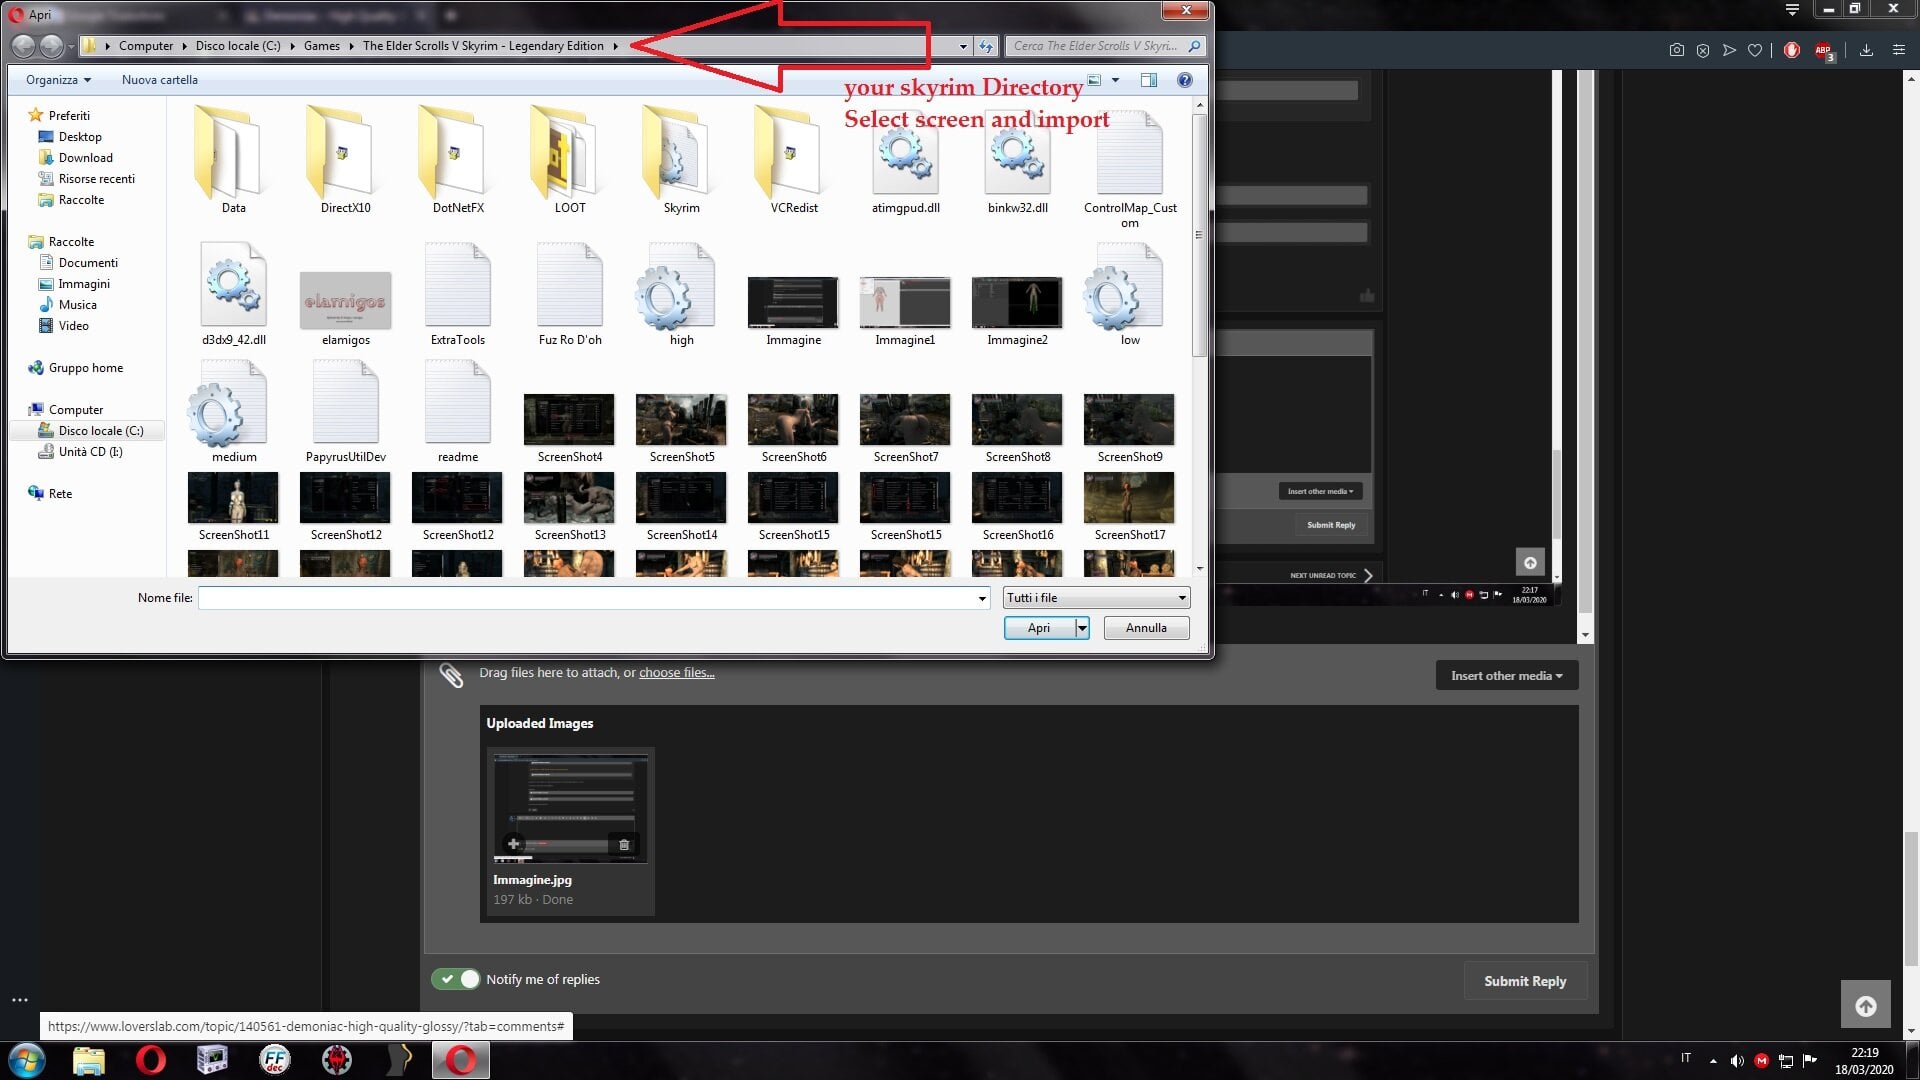Select the ScreenShot17 thumbnail
Screen dimensions: 1920x1080
coord(1129,498)
